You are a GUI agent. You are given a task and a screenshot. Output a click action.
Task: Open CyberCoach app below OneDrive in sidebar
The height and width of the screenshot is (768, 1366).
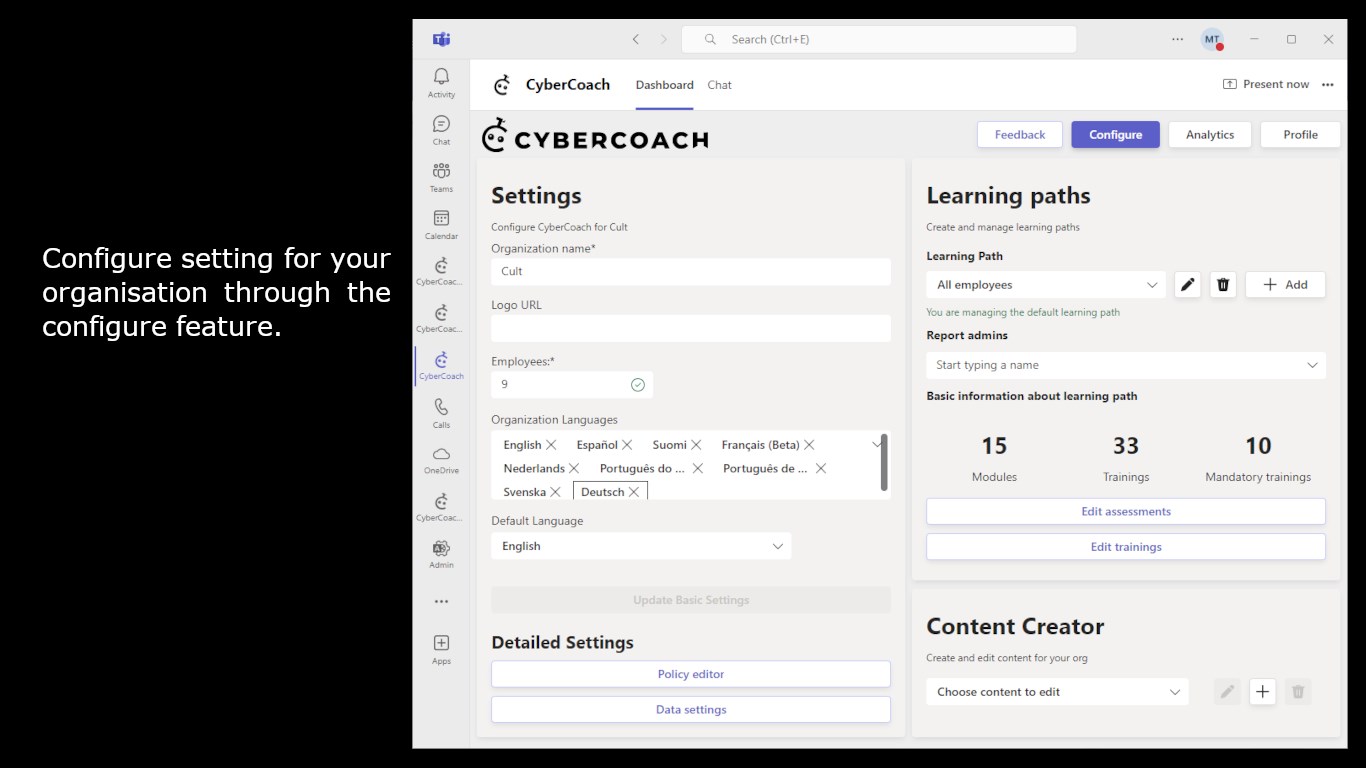click(441, 508)
